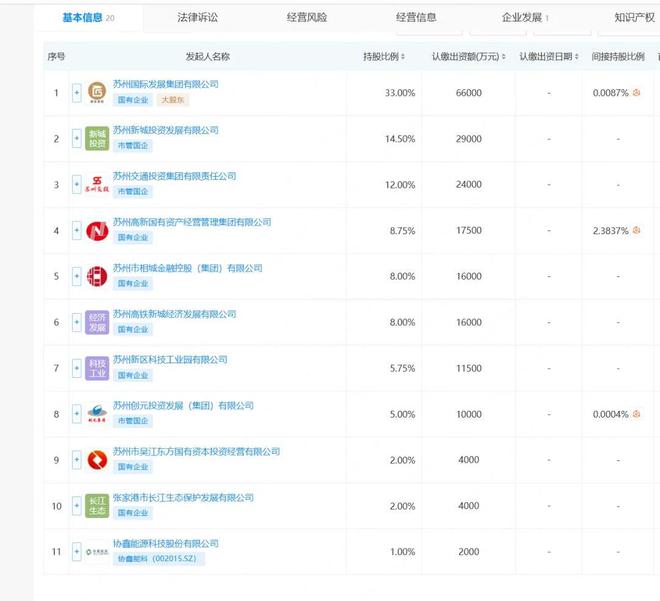Open 苏州市吴江东方国有资本投资经营有限公司 link
660x601 pixels.
point(196,452)
